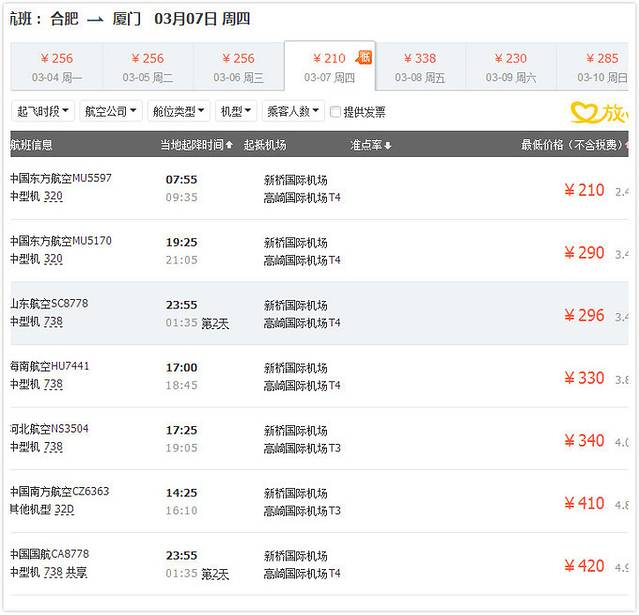Open aircraft type 320 link for MU5597
The width and height of the screenshot is (639, 615).
(53, 197)
